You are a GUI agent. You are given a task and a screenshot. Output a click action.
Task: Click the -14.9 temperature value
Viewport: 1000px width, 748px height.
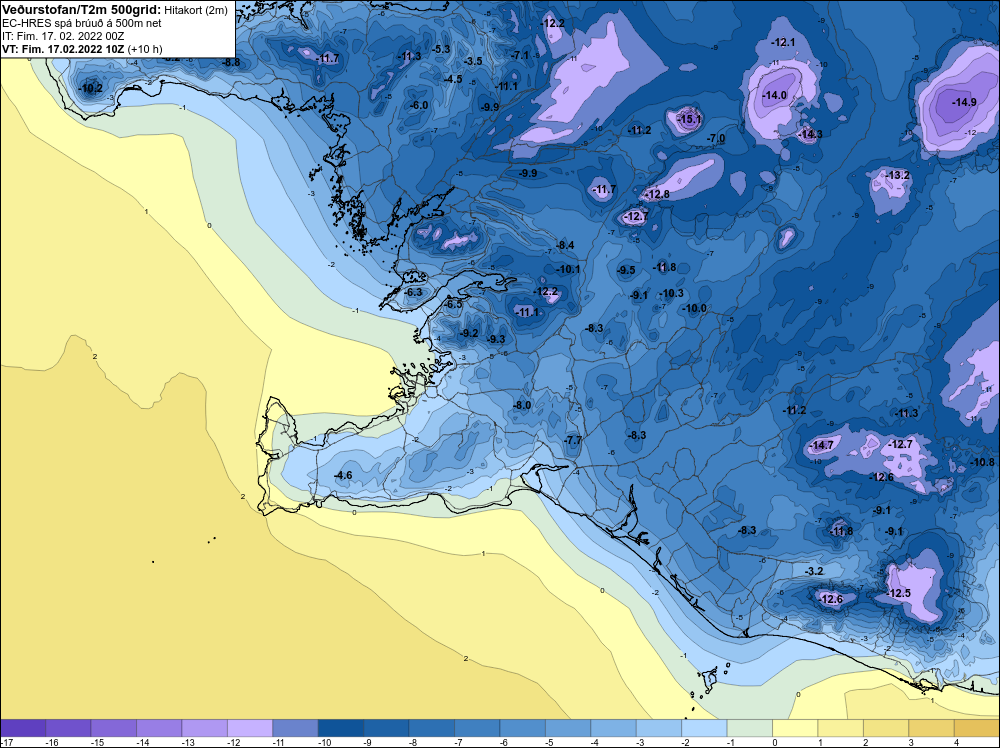point(964,102)
